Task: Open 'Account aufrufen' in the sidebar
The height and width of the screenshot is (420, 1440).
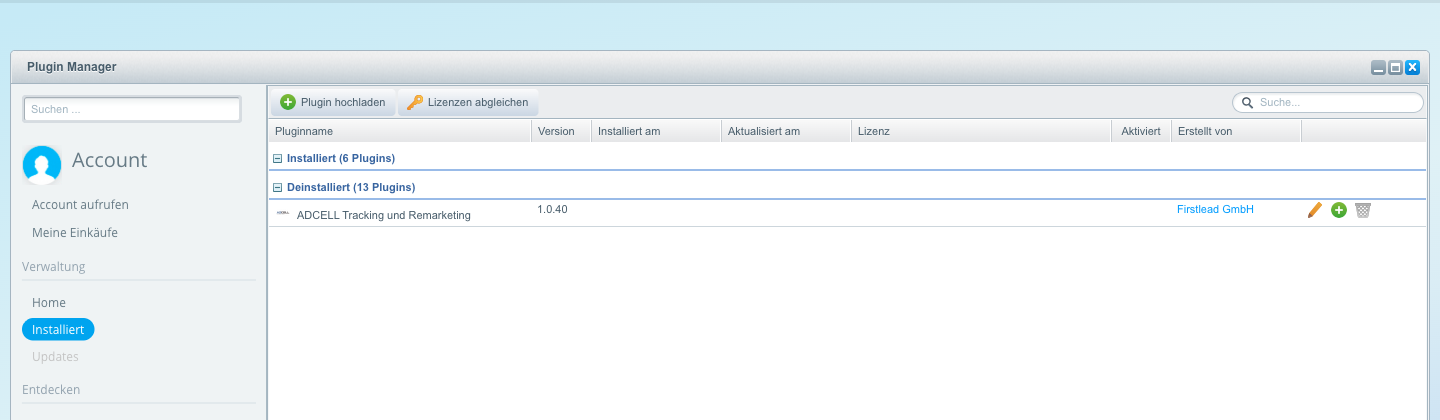Action: point(80,204)
